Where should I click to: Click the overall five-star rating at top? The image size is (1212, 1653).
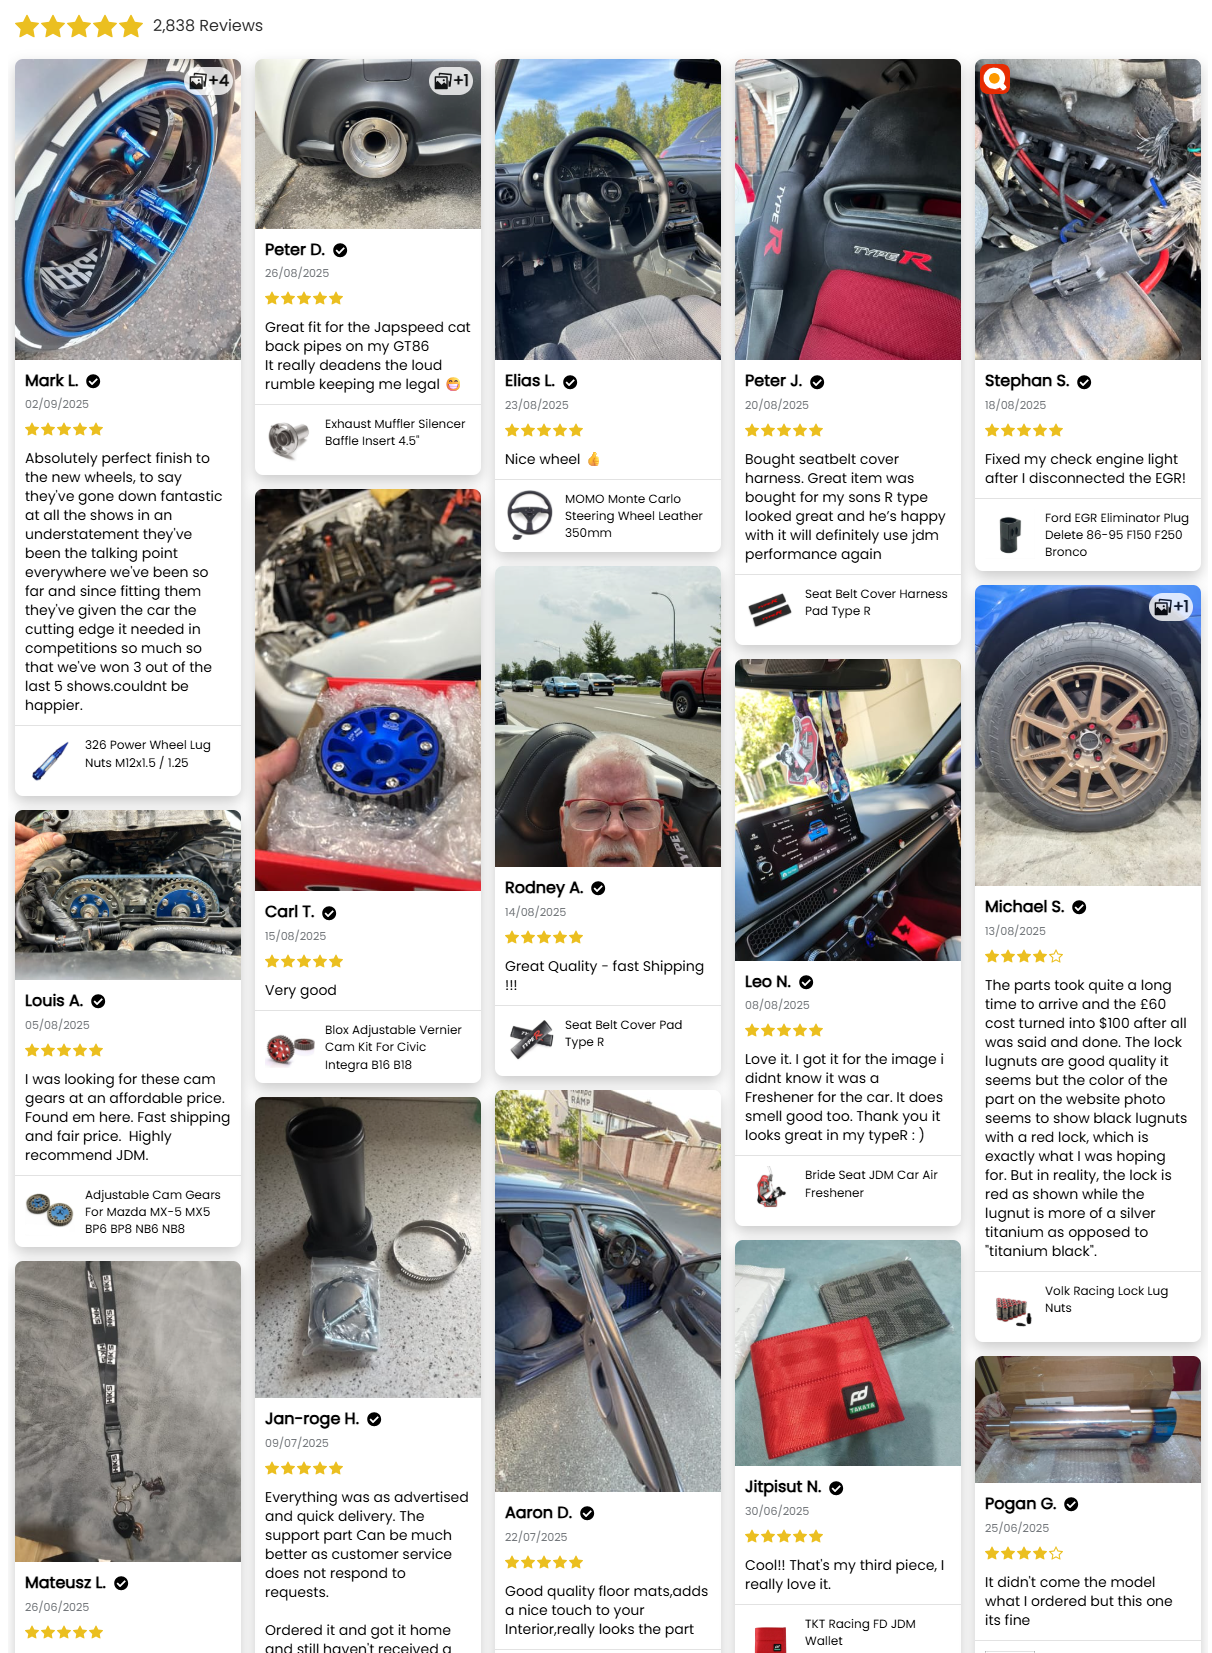79,26
